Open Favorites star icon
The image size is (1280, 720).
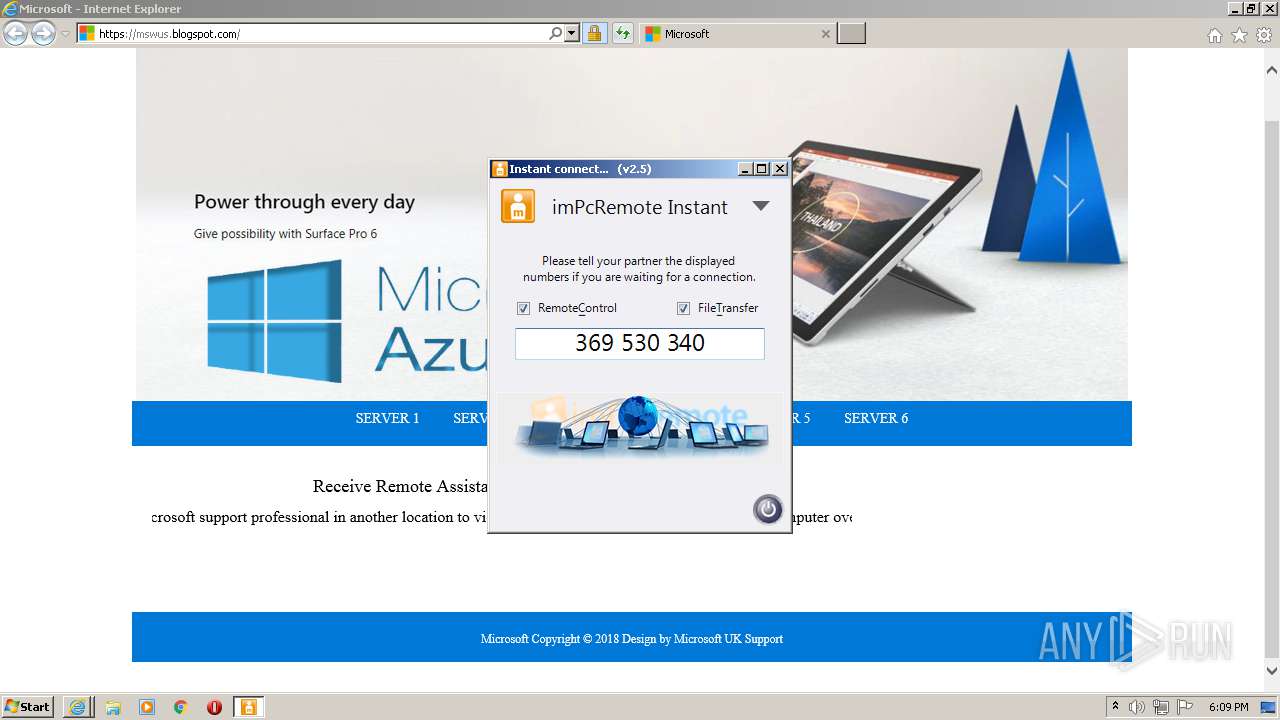(x=1239, y=35)
